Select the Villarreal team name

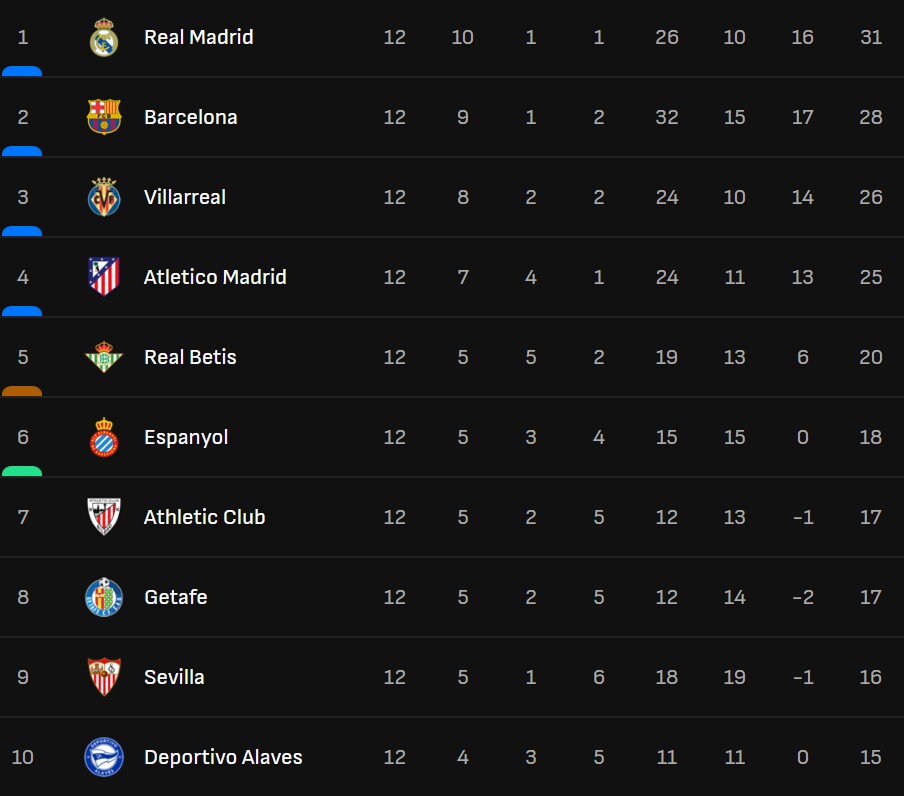tap(184, 197)
